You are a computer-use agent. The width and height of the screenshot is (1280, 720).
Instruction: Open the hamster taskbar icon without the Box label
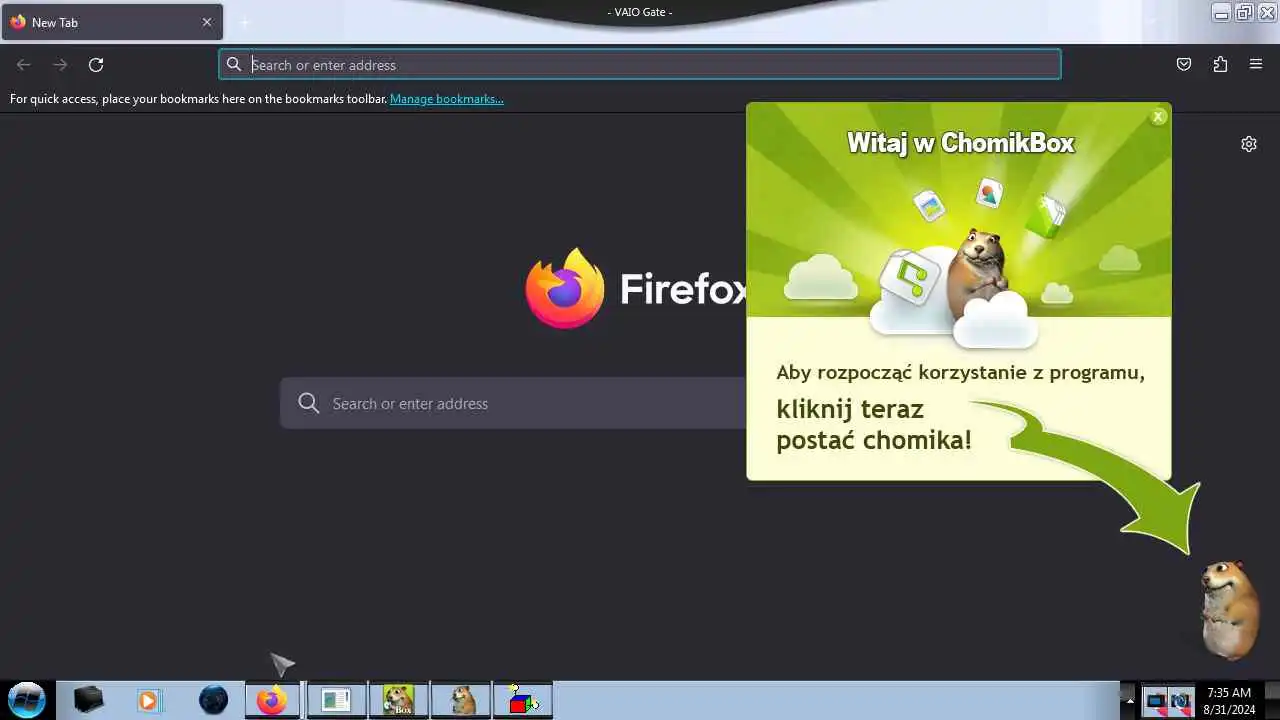(462, 700)
